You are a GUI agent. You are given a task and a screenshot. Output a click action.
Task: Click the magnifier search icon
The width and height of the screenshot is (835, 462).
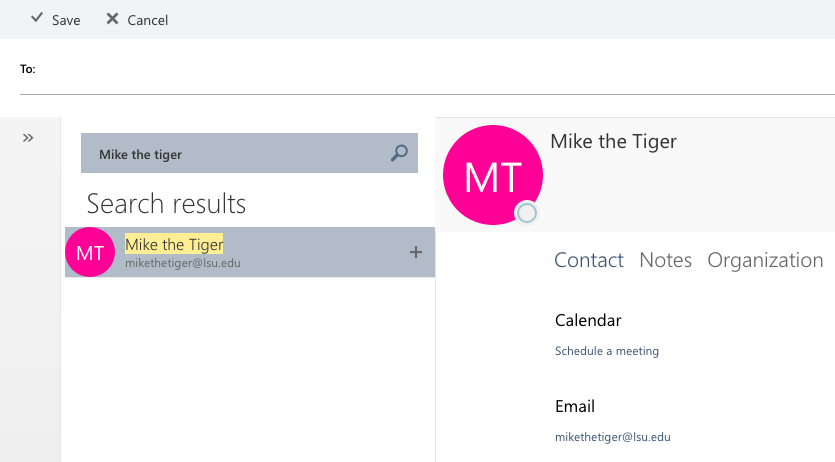pyautogui.click(x=399, y=153)
